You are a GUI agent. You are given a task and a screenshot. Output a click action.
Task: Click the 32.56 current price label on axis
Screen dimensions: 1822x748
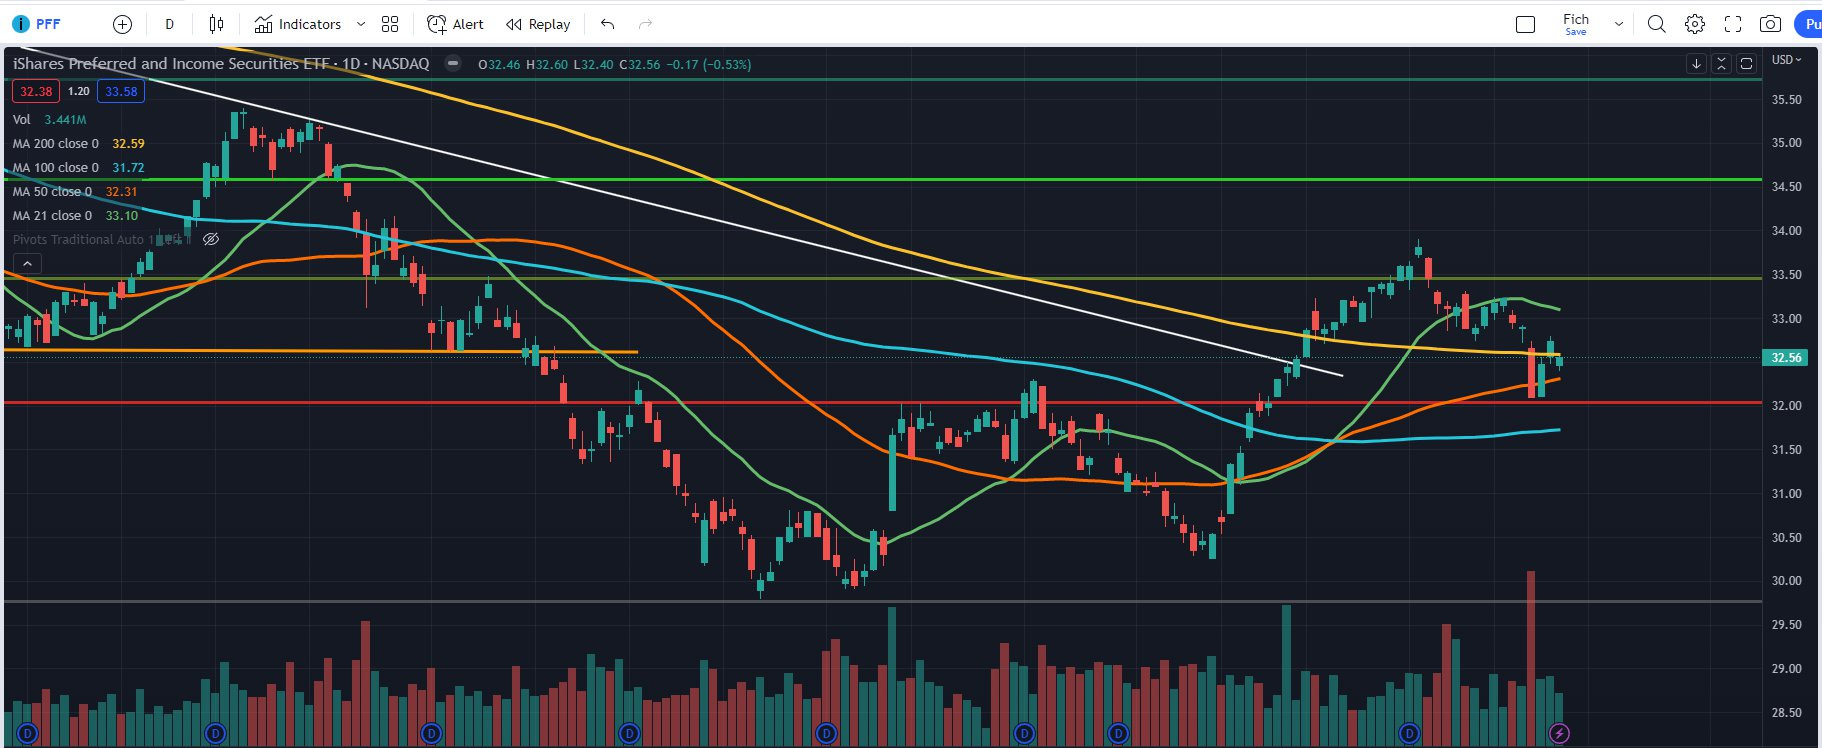(1785, 357)
